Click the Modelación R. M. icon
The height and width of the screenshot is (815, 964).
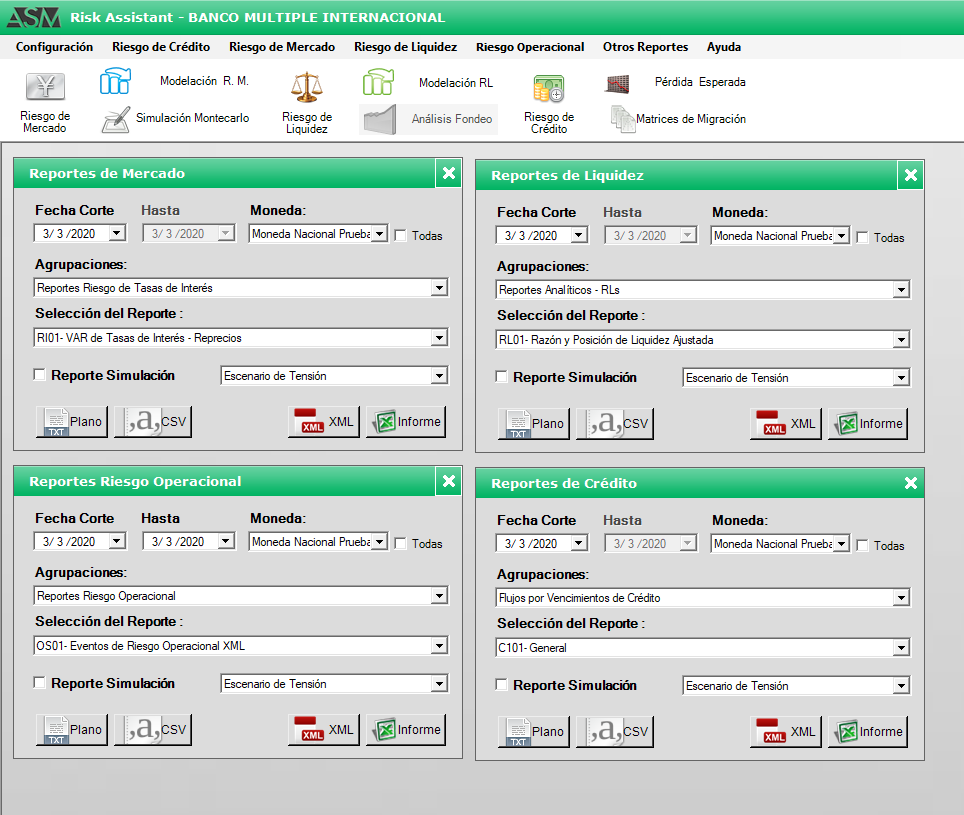[x=116, y=82]
